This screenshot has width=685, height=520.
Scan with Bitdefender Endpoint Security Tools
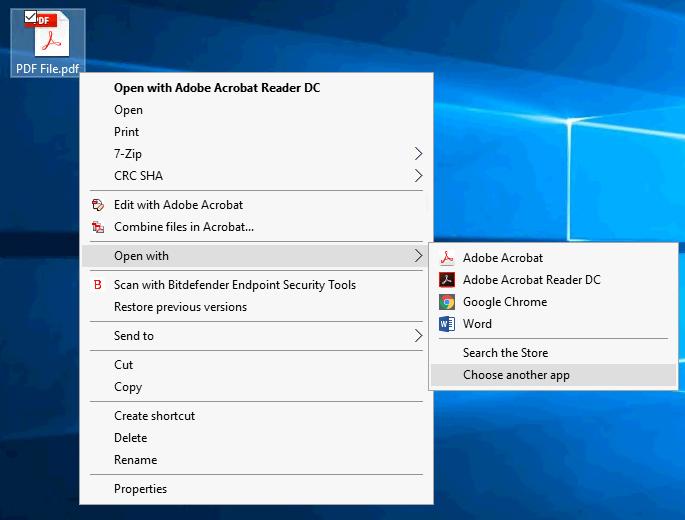click(x=256, y=285)
